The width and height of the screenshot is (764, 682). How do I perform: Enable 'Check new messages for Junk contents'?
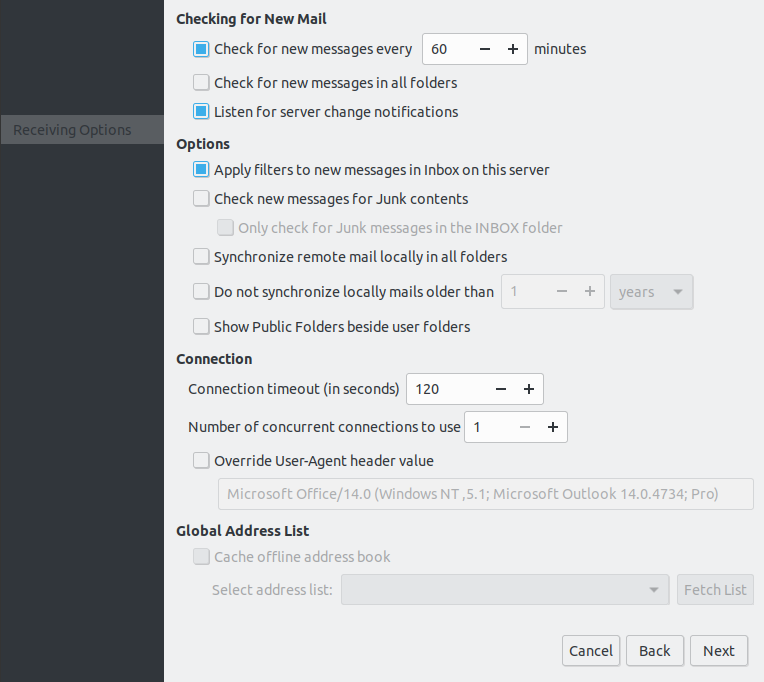coord(202,199)
